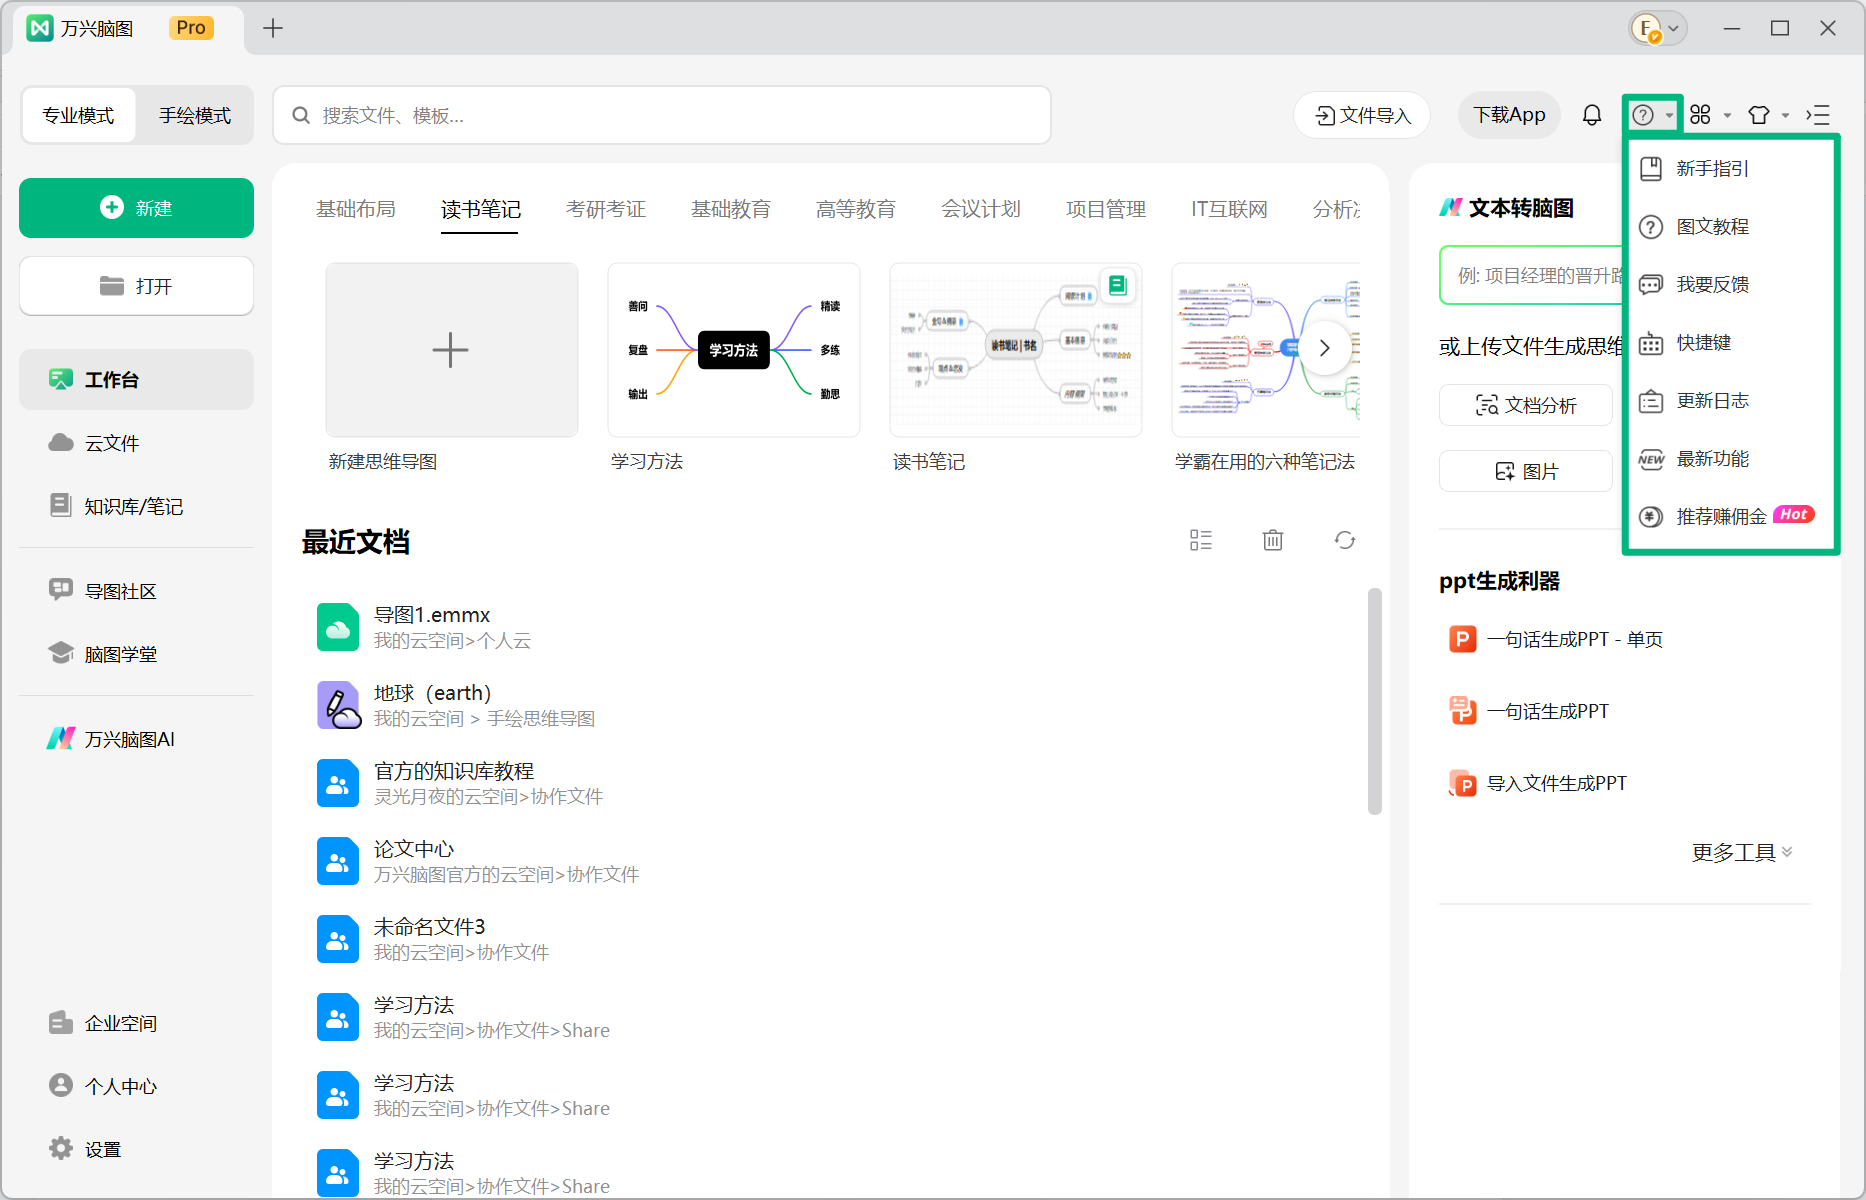Click the 图片 upload button
Image resolution: width=1866 pixels, height=1200 pixels.
pos(1526,471)
